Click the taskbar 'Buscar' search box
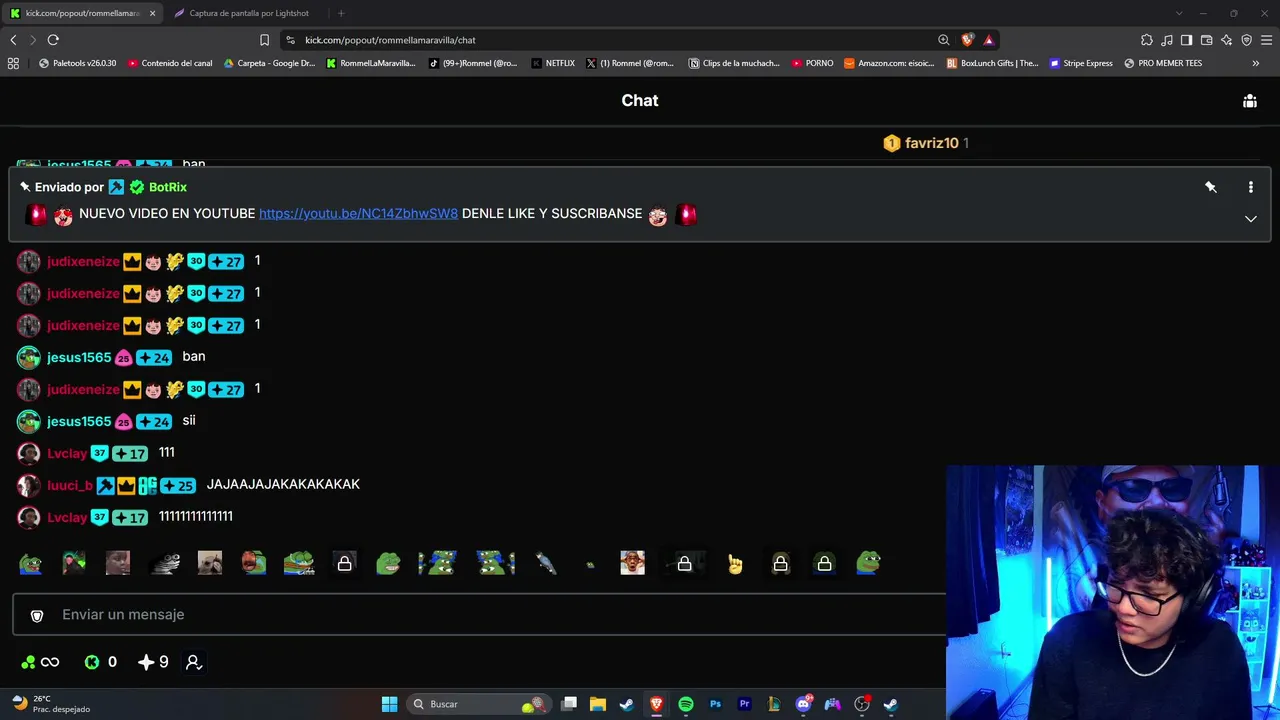The image size is (1280, 720). click(478, 704)
